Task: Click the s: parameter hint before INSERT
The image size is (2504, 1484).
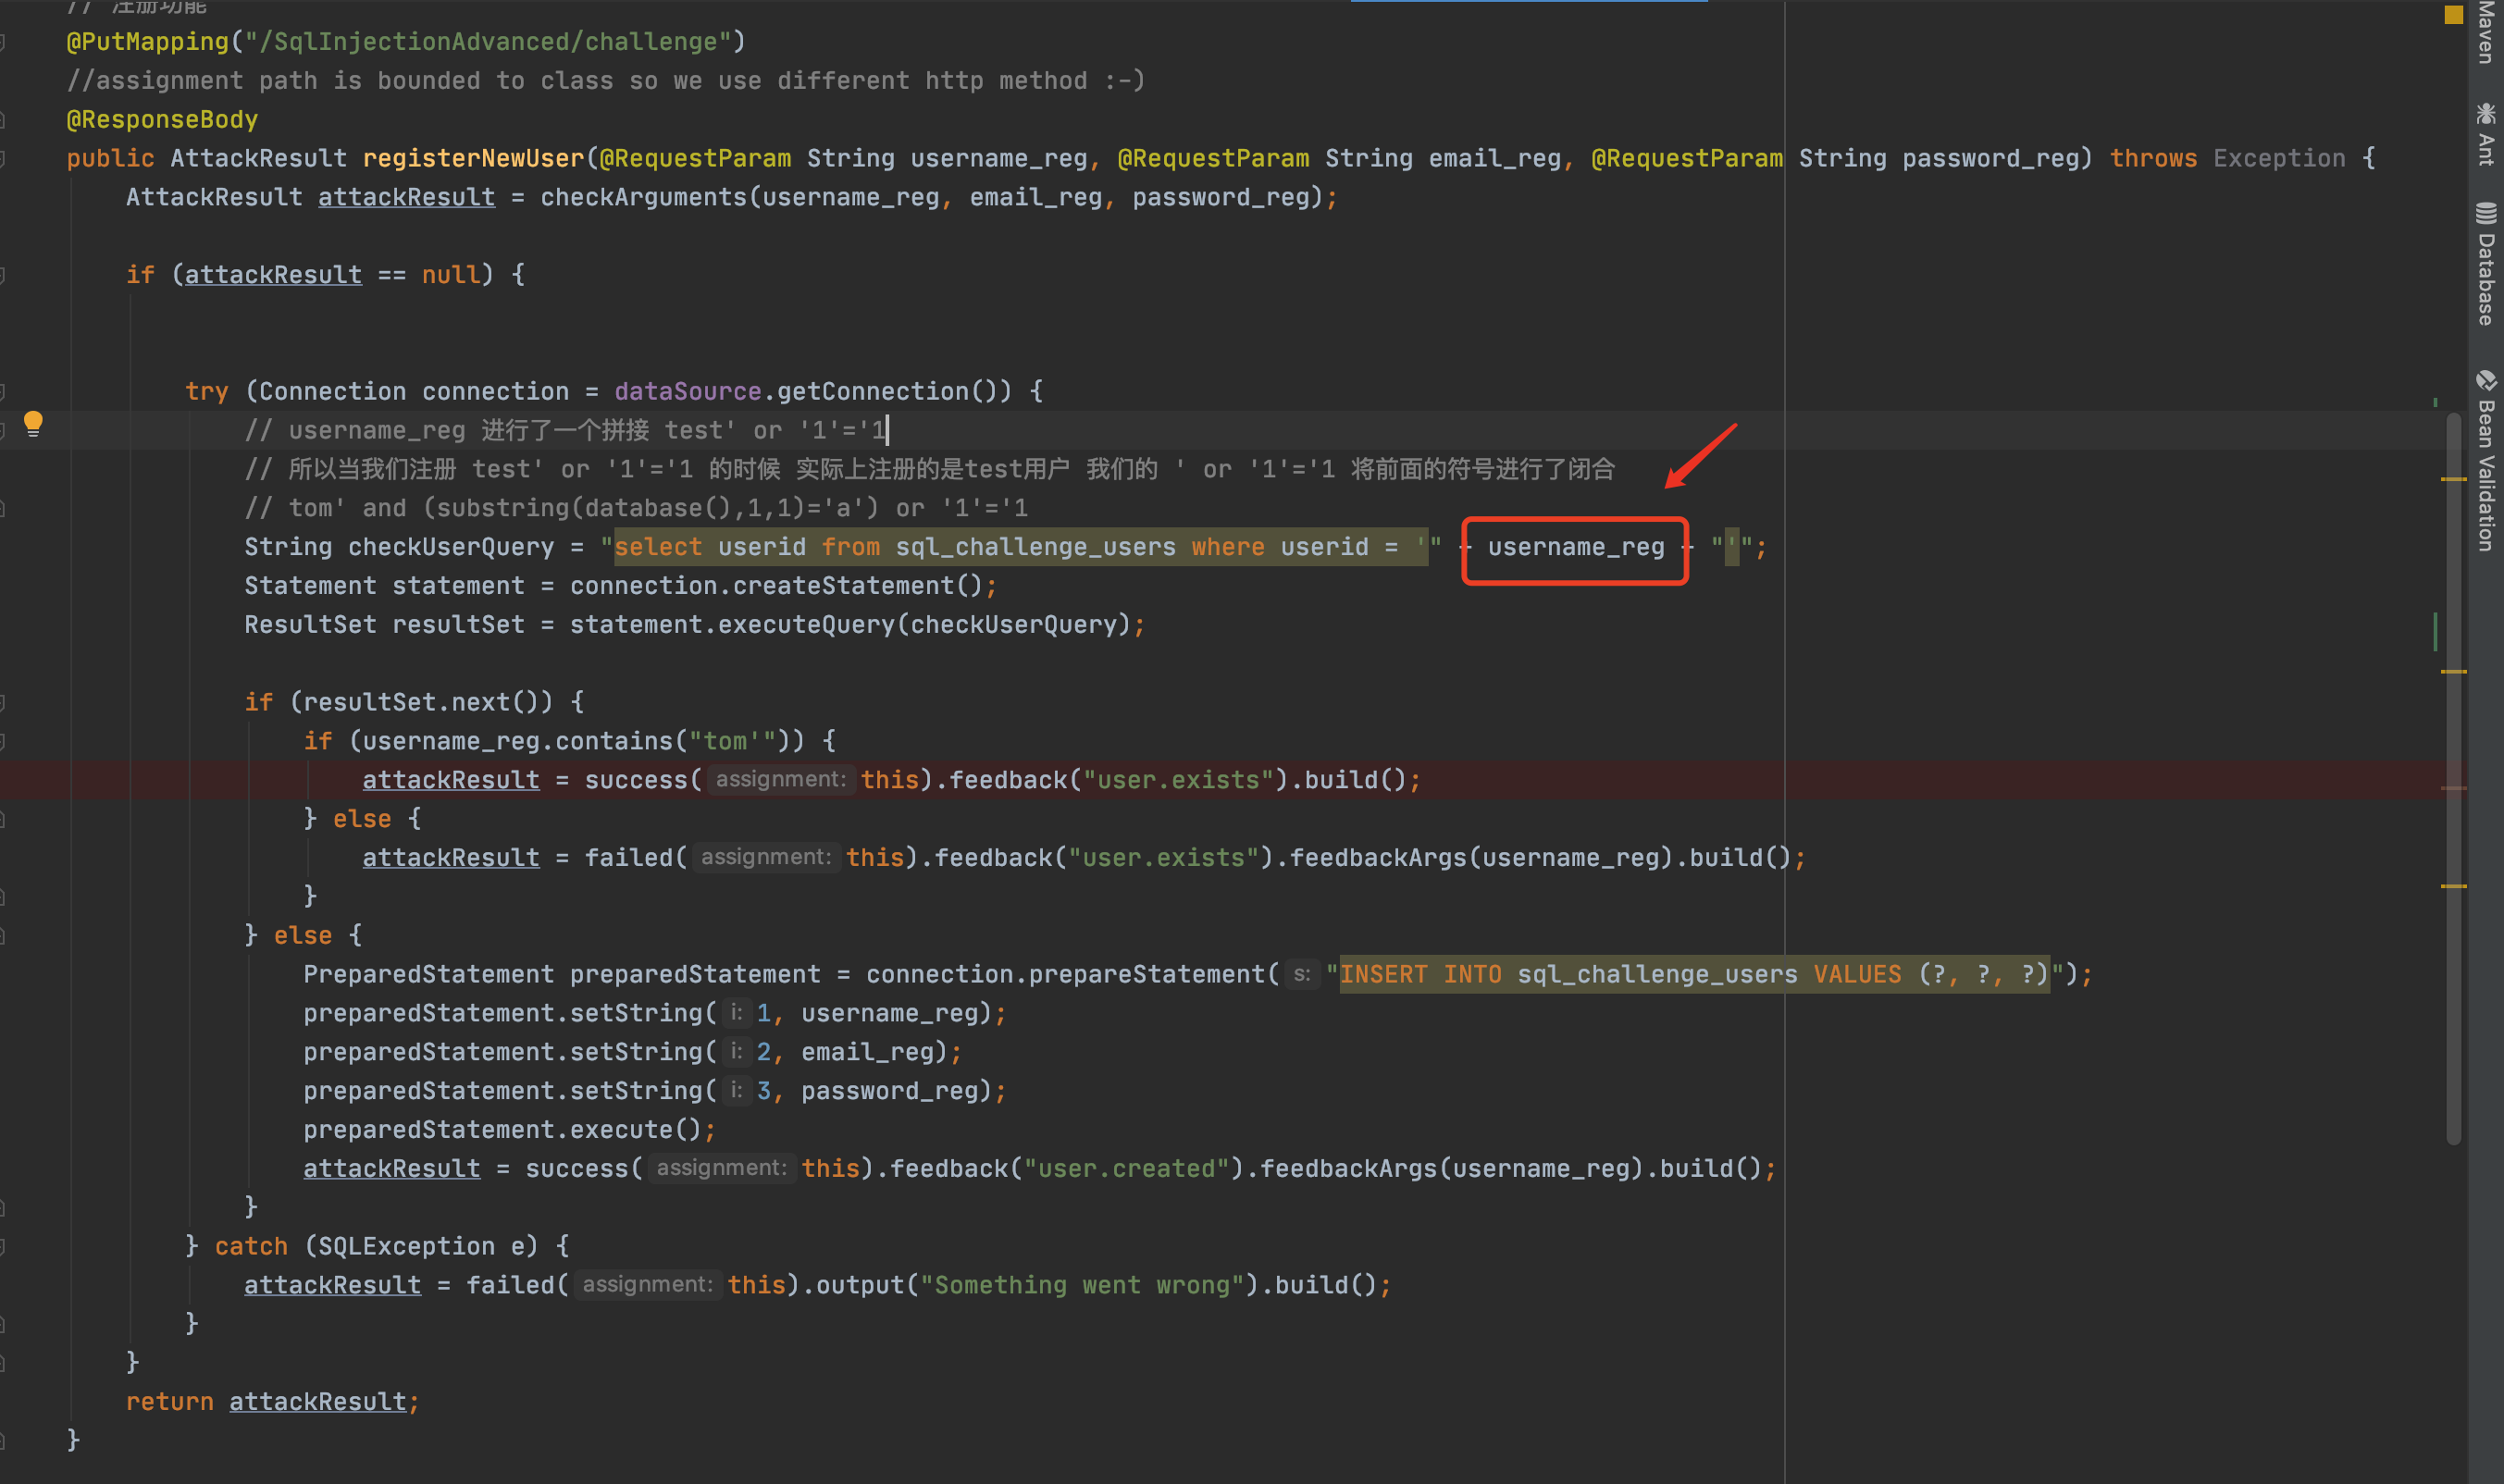Action: pos(1301,974)
